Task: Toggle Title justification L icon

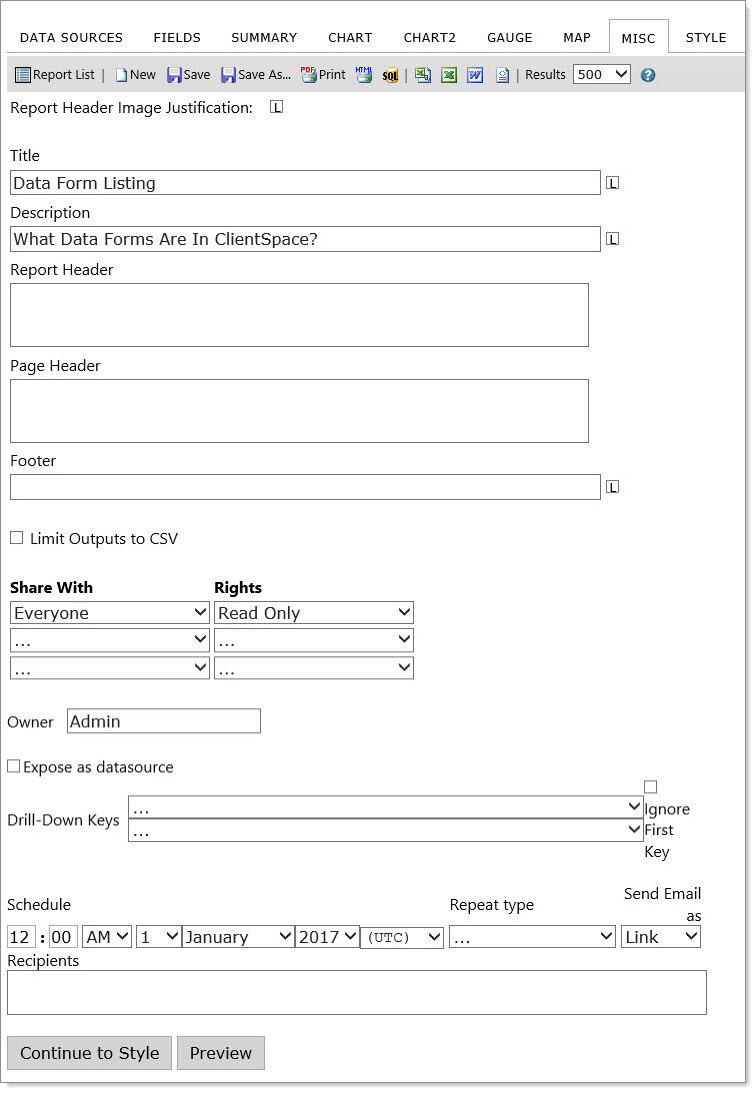Action: coord(613,183)
